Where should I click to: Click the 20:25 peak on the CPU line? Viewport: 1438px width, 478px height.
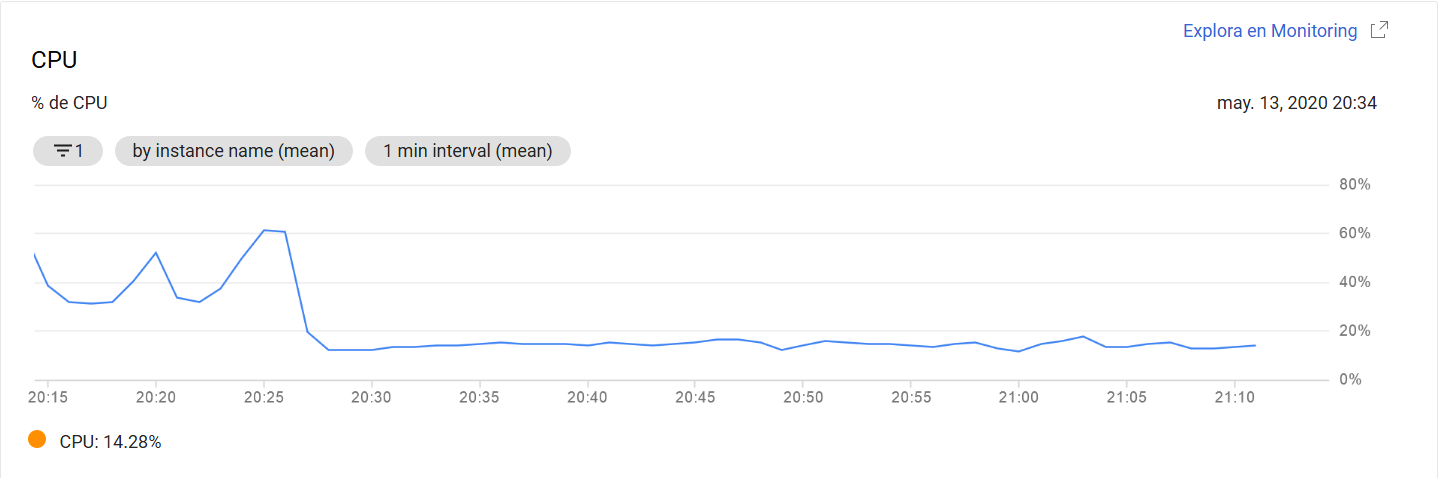(265, 230)
